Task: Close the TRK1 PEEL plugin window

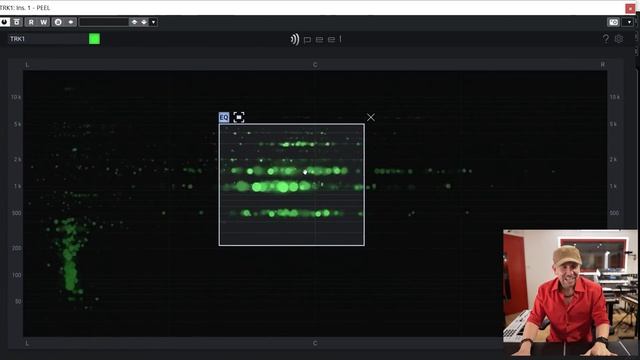Action: click(630, 8)
